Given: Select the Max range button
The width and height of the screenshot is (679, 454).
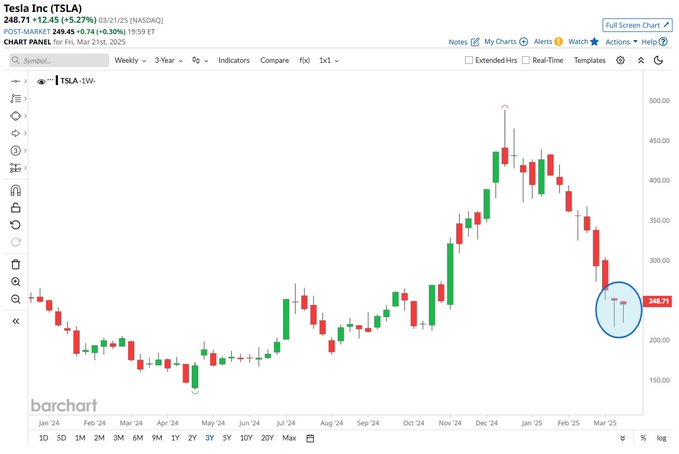Looking at the screenshot, I should tap(289, 438).
